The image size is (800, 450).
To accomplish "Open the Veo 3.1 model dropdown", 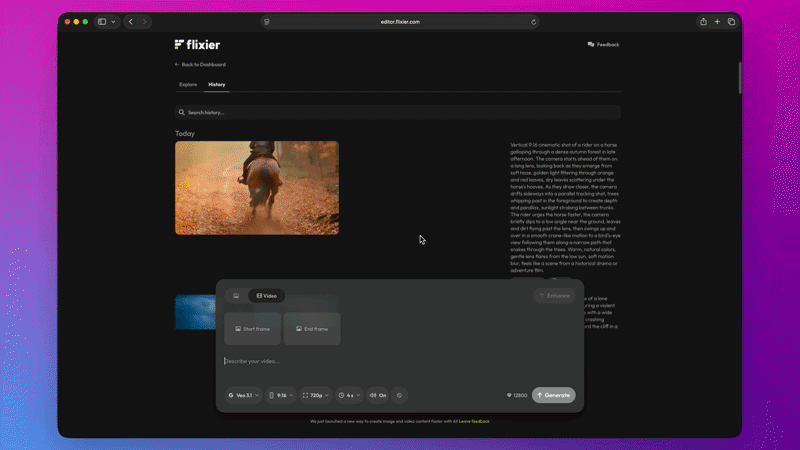I will 243,395.
